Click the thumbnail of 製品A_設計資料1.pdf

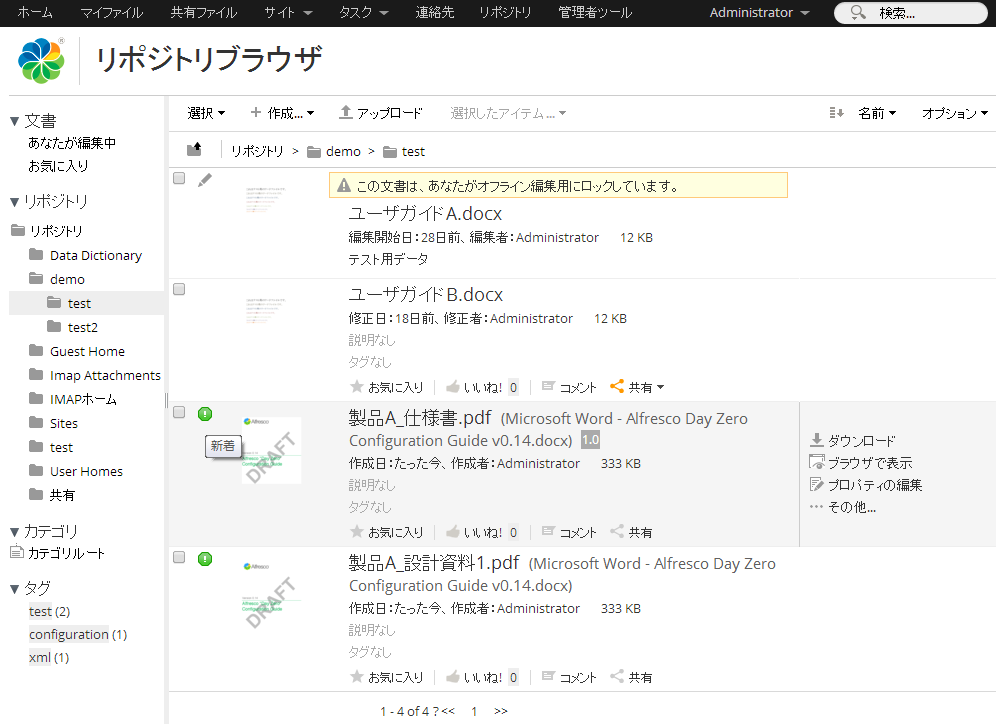pos(272,595)
